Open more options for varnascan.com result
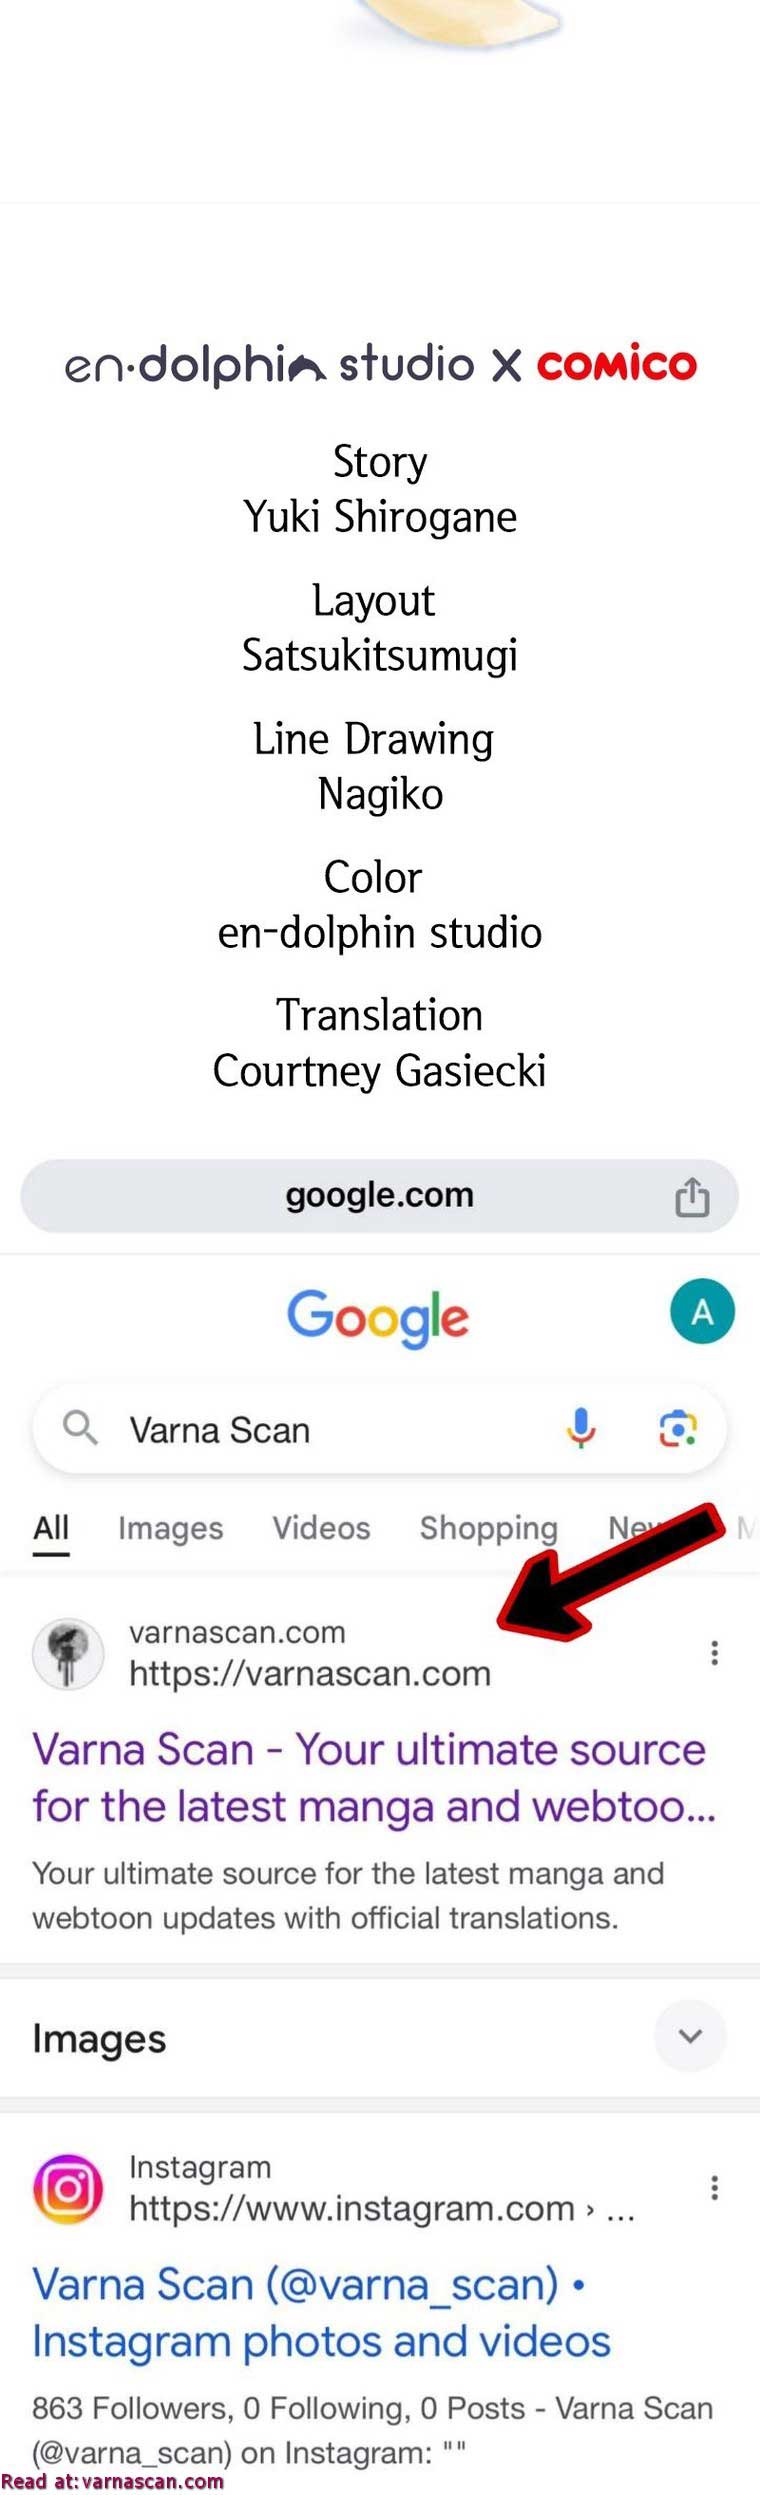 pos(714,1652)
